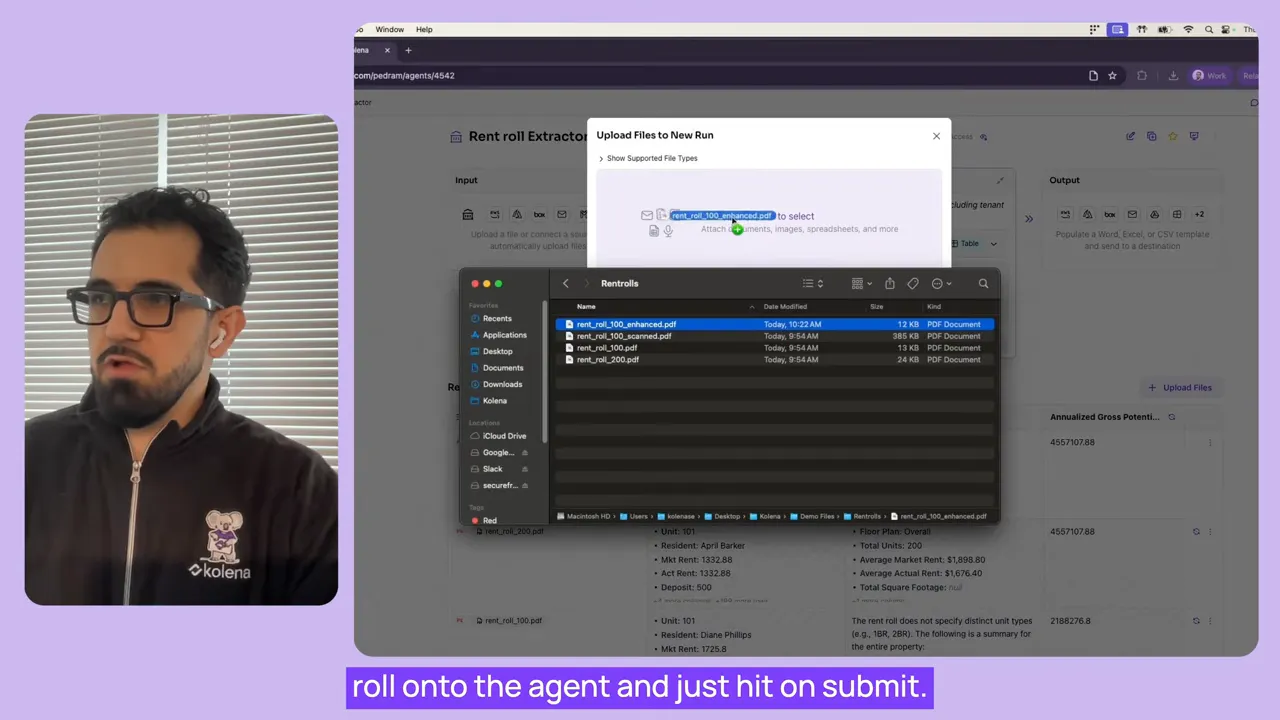Select the Box integration icon in Input panel

pos(539,214)
